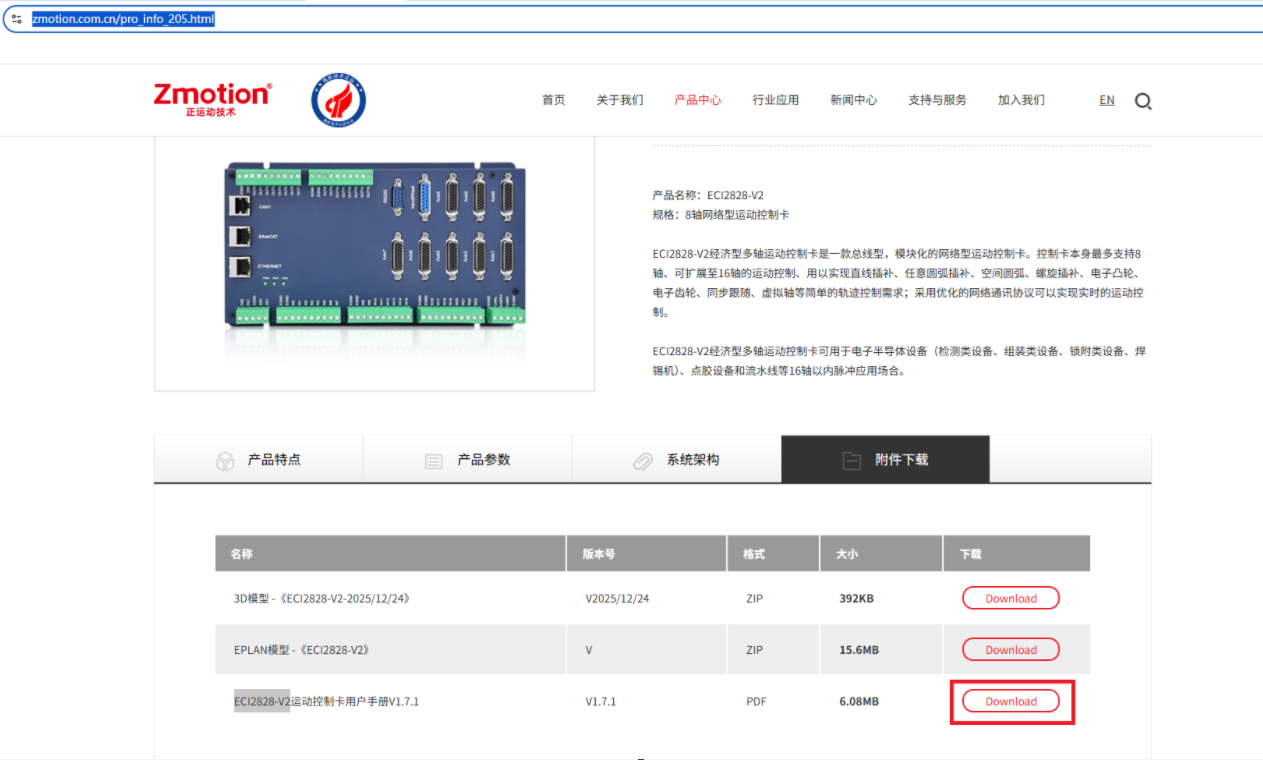Viewport: 1263px width, 760px height.
Task: Click ECI2828-V2运动控制卡用户手册V1.7.1 name
Action: pyautogui.click(x=327, y=701)
